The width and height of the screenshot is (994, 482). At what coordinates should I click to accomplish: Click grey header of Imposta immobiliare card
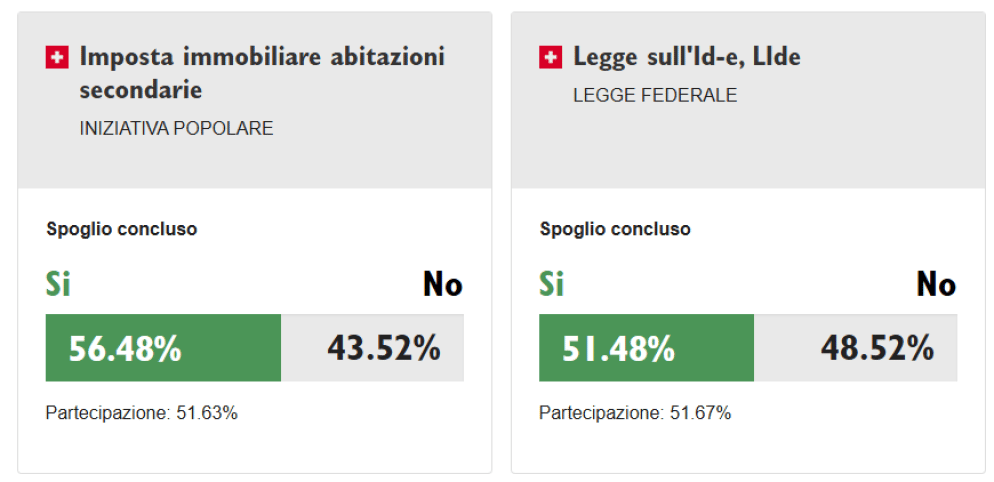pyautogui.click(x=255, y=100)
